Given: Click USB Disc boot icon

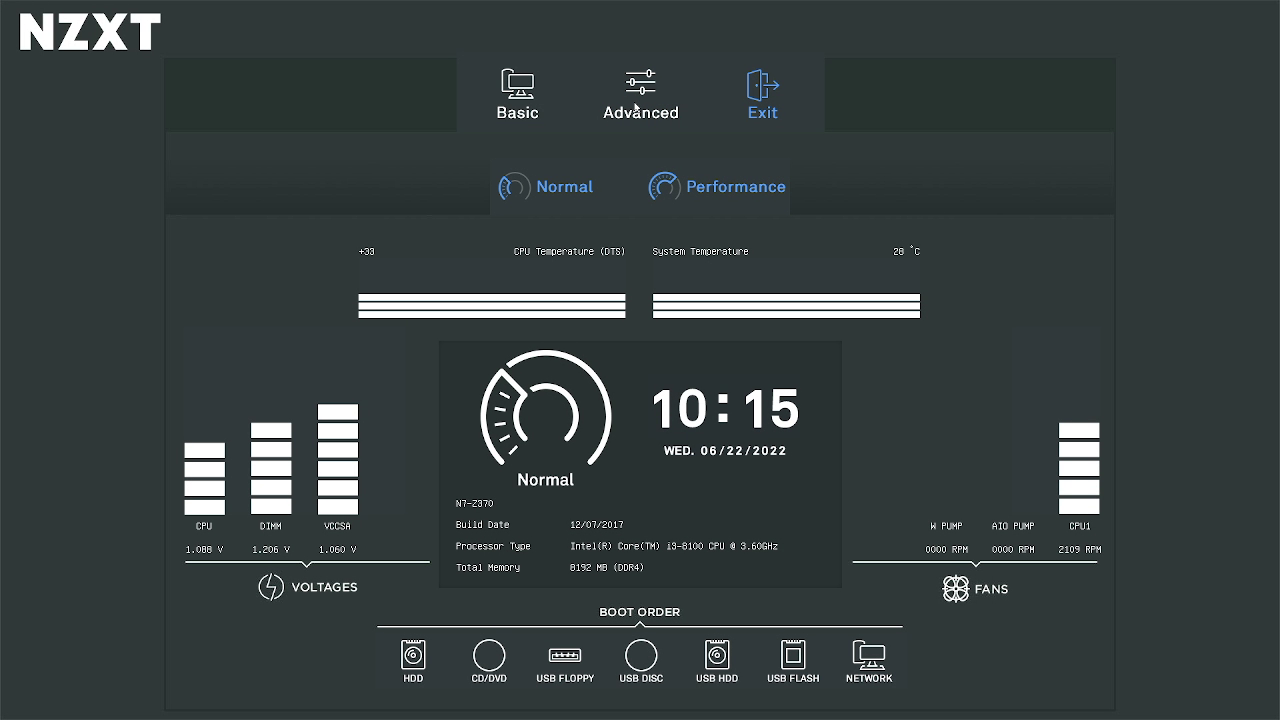Looking at the screenshot, I should [641, 656].
